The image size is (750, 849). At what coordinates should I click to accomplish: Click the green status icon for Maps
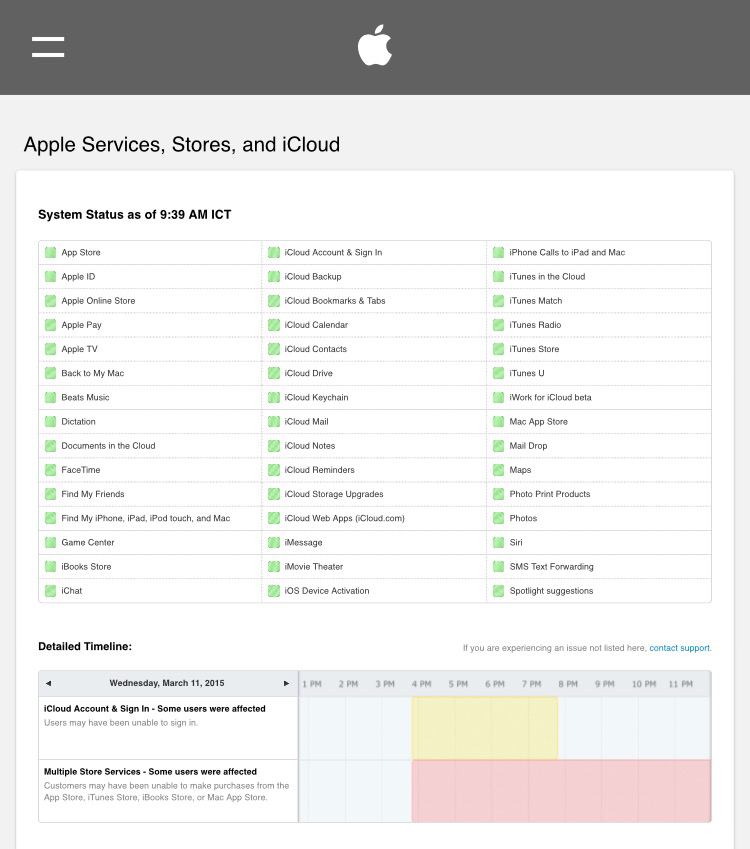click(499, 470)
